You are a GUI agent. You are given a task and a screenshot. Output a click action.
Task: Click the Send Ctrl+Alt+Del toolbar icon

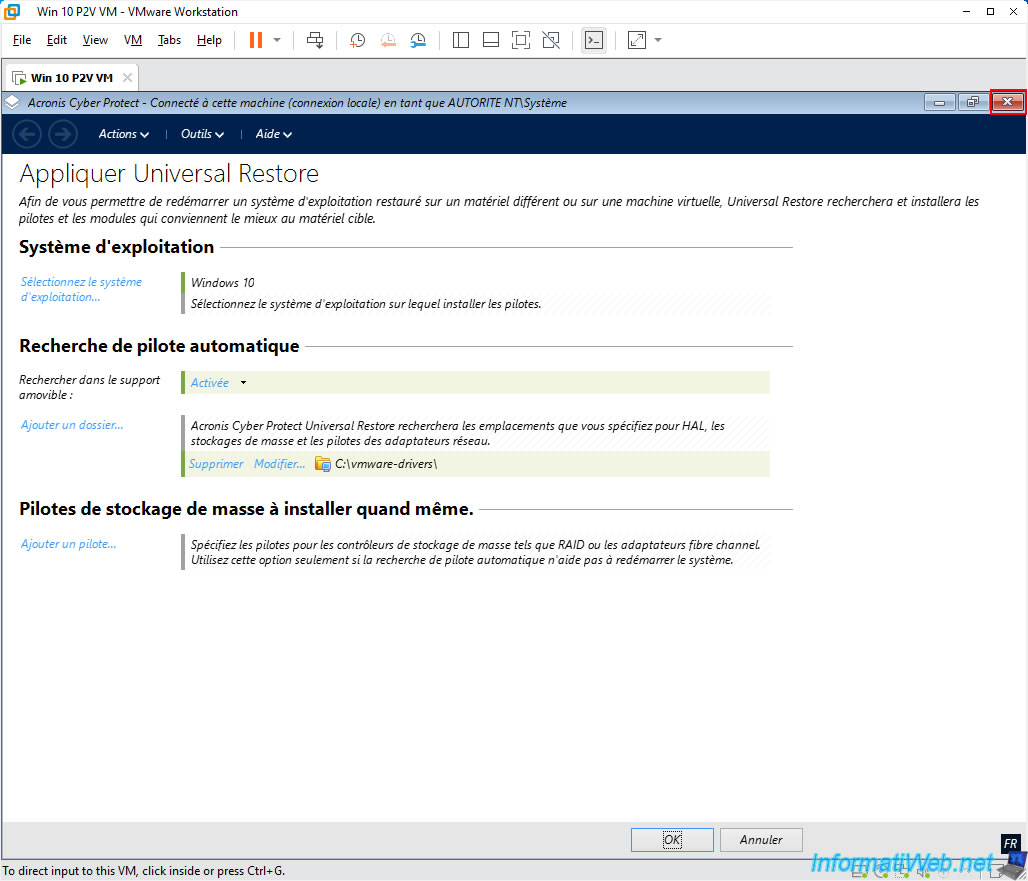coord(315,40)
